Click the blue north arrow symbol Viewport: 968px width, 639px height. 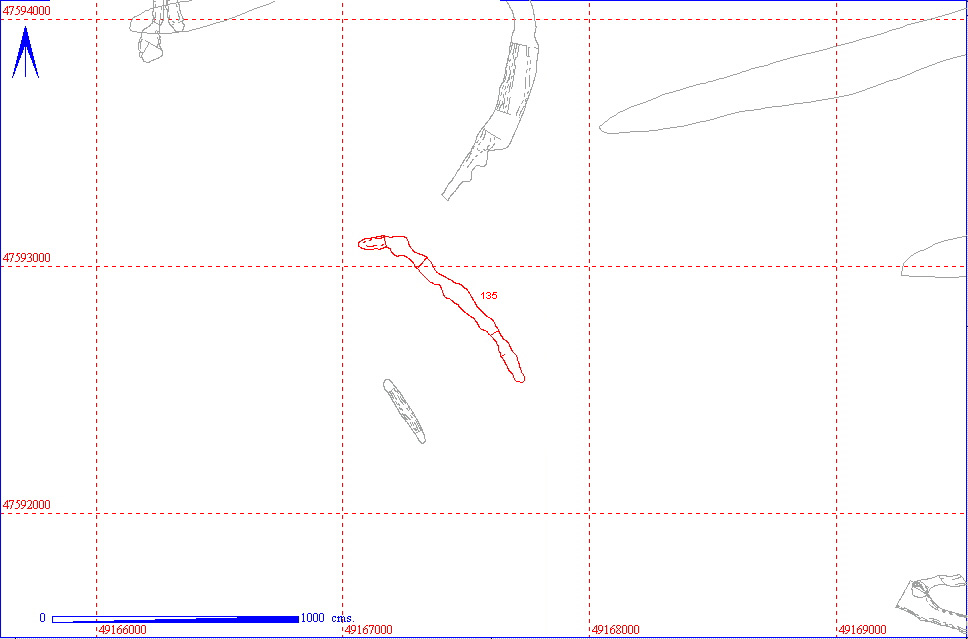(25, 52)
